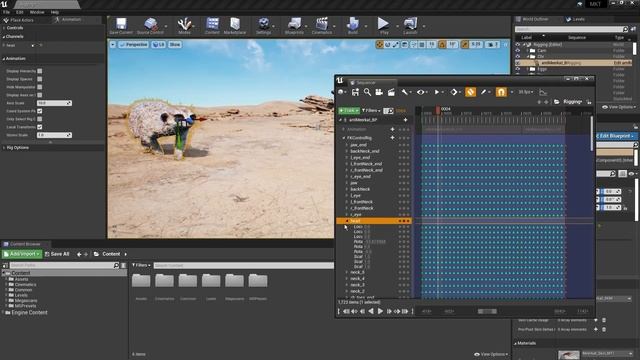Click Sequencer render movie clapperboard icon

click(391, 93)
